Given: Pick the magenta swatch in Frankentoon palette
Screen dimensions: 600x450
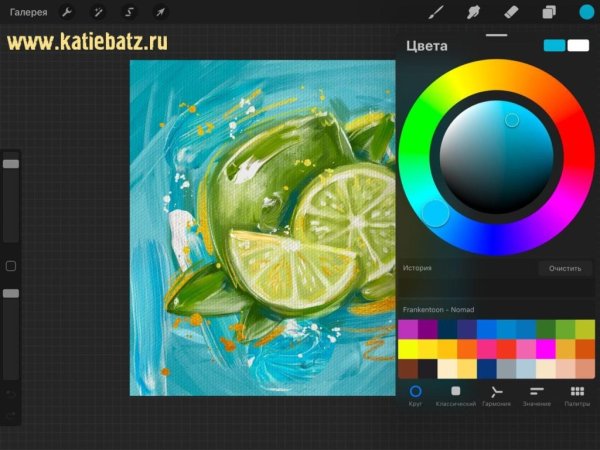Looking at the screenshot, I should (x=426, y=329).
